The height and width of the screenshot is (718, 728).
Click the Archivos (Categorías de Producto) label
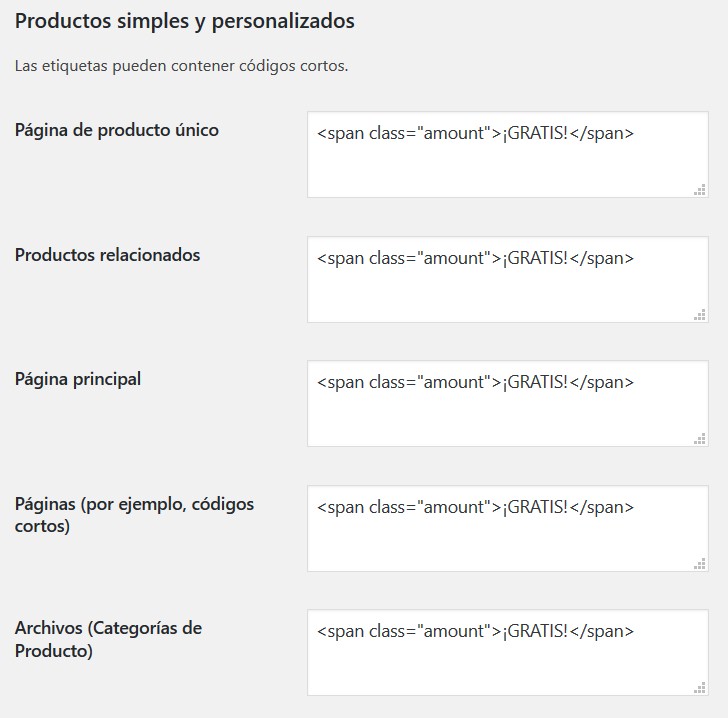point(108,639)
